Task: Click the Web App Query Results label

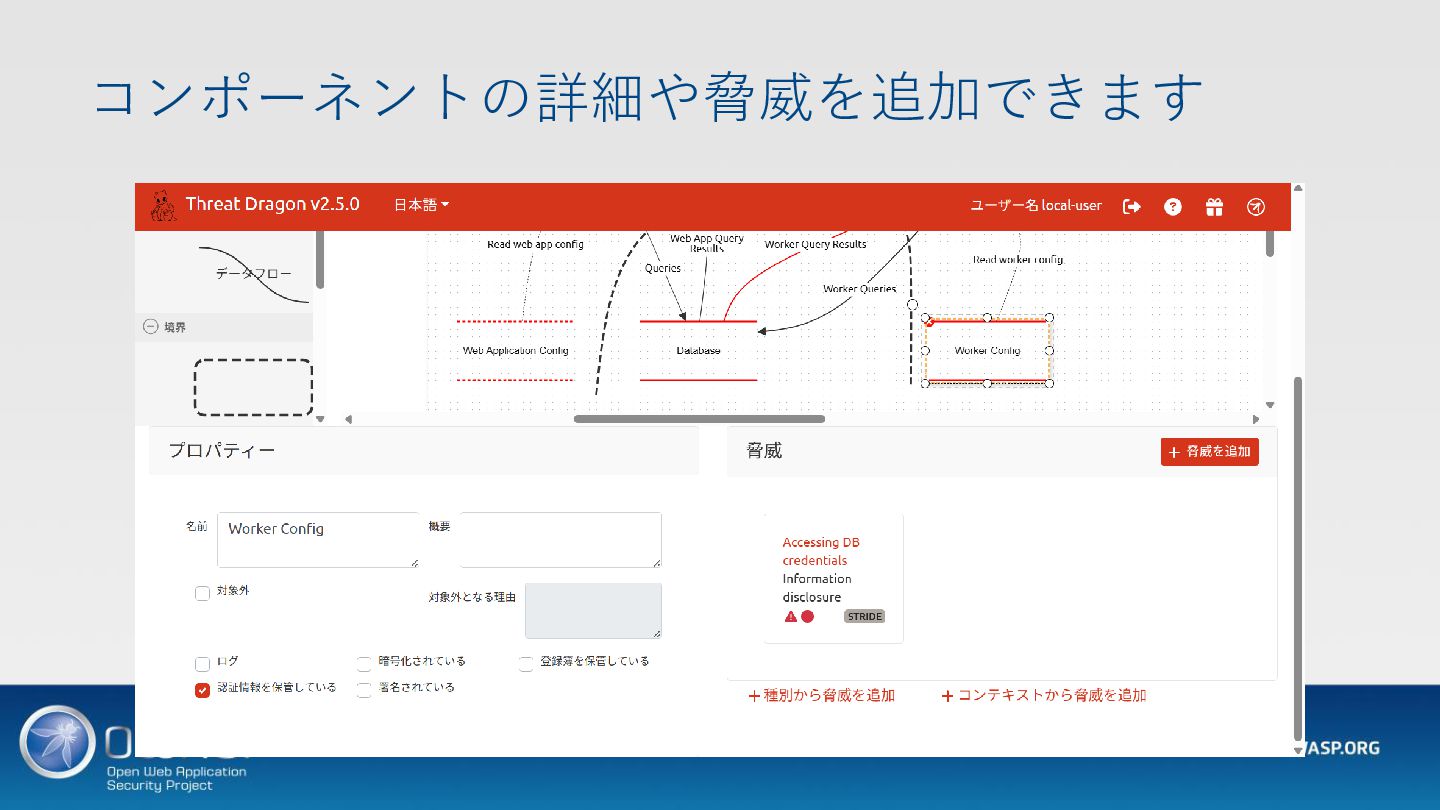Action: pyautogui.click(x=707, y=243)
